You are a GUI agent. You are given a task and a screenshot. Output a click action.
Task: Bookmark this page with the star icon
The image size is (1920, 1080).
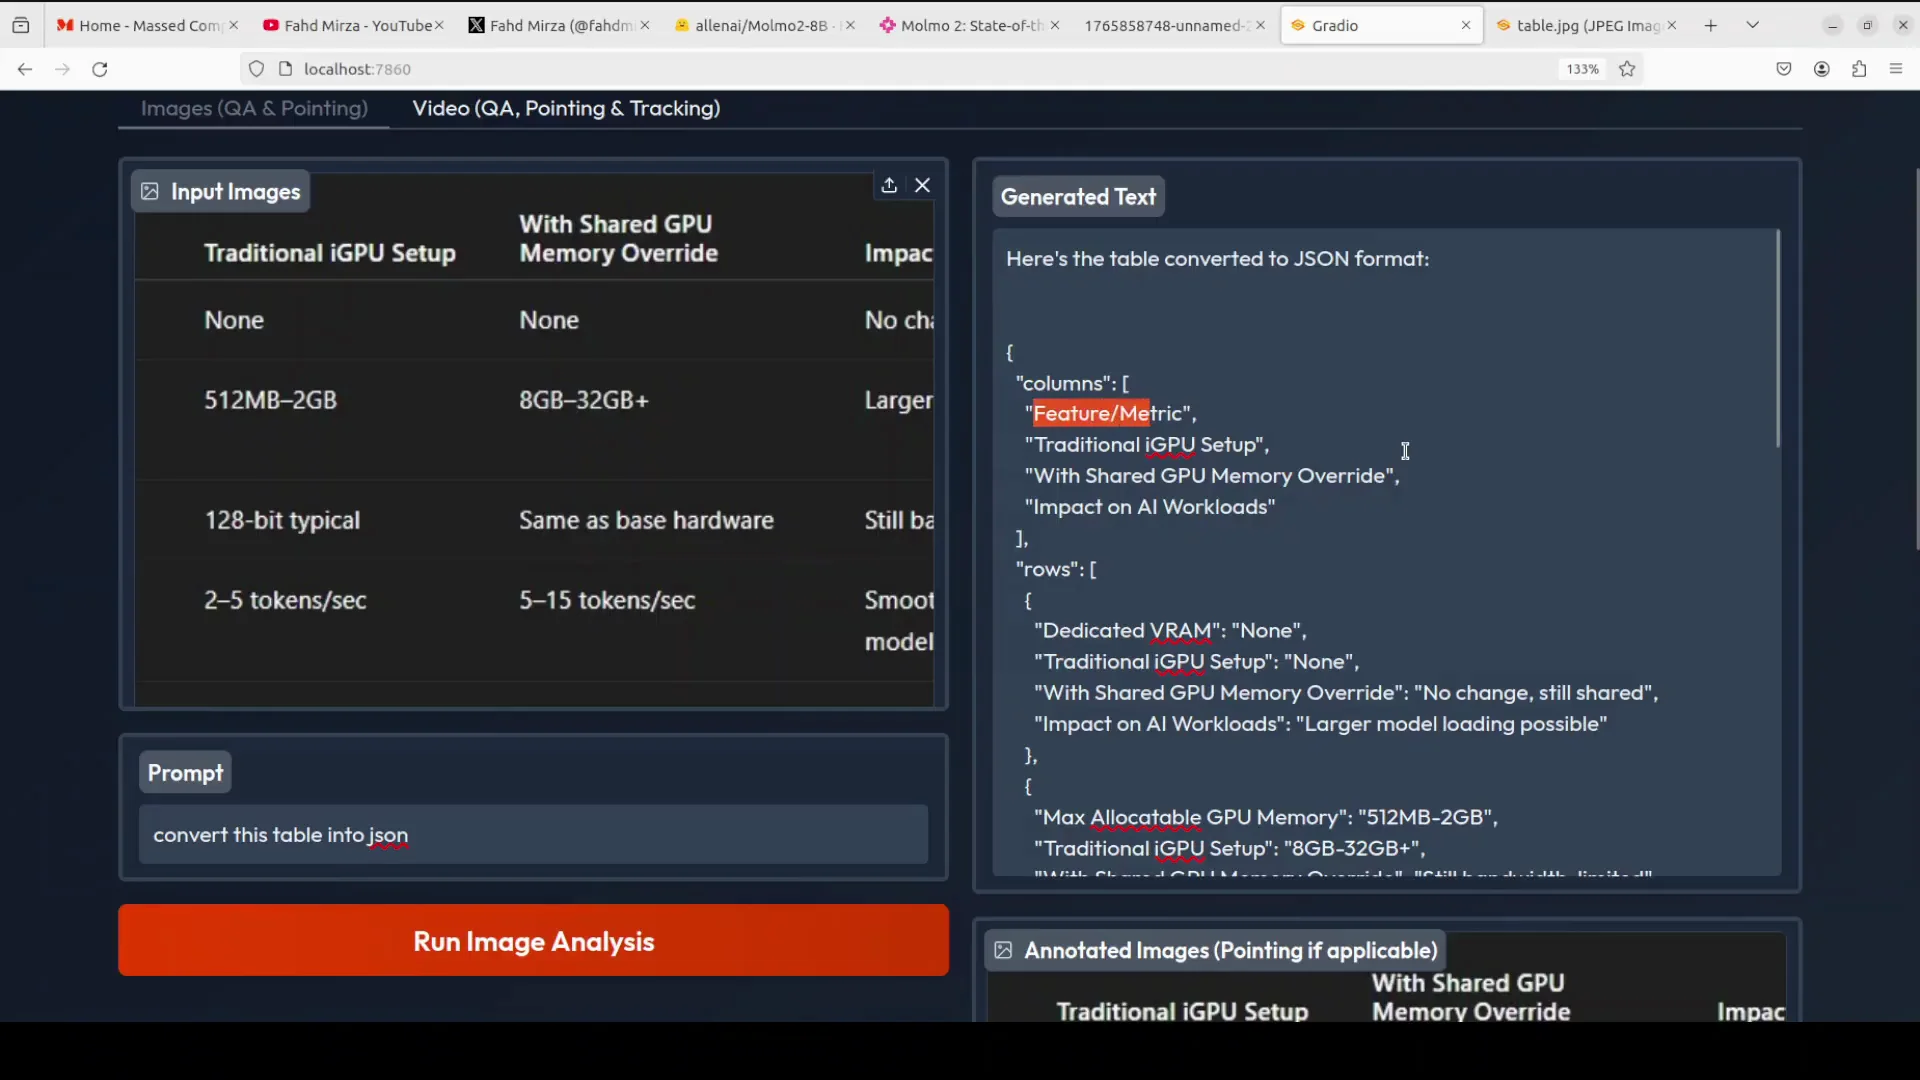pyautogui.click(x=1627, y=69)
